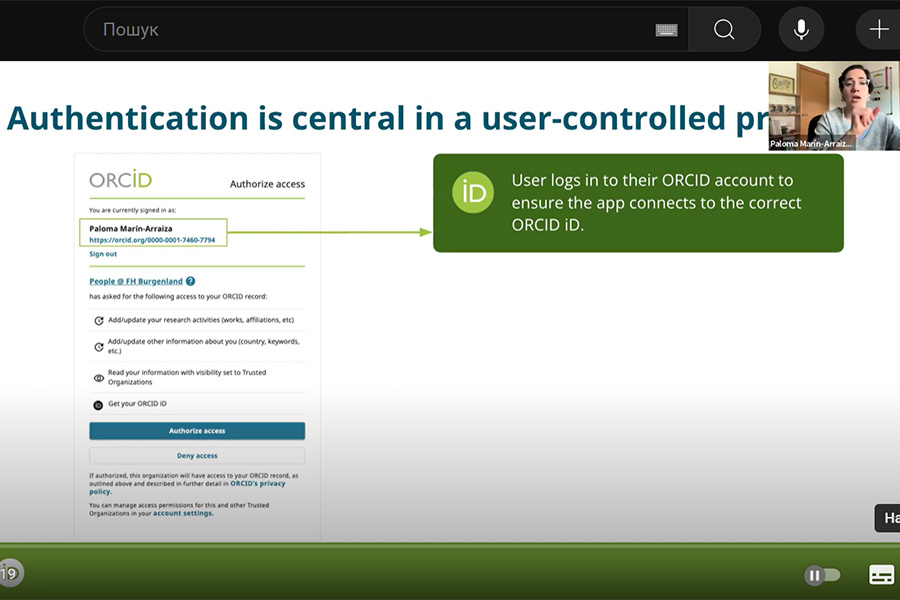Click the ORCID logo in the authorize panel
Viewport: 900px width, 600px height.
pyautogui.click(x=121, y=180)
